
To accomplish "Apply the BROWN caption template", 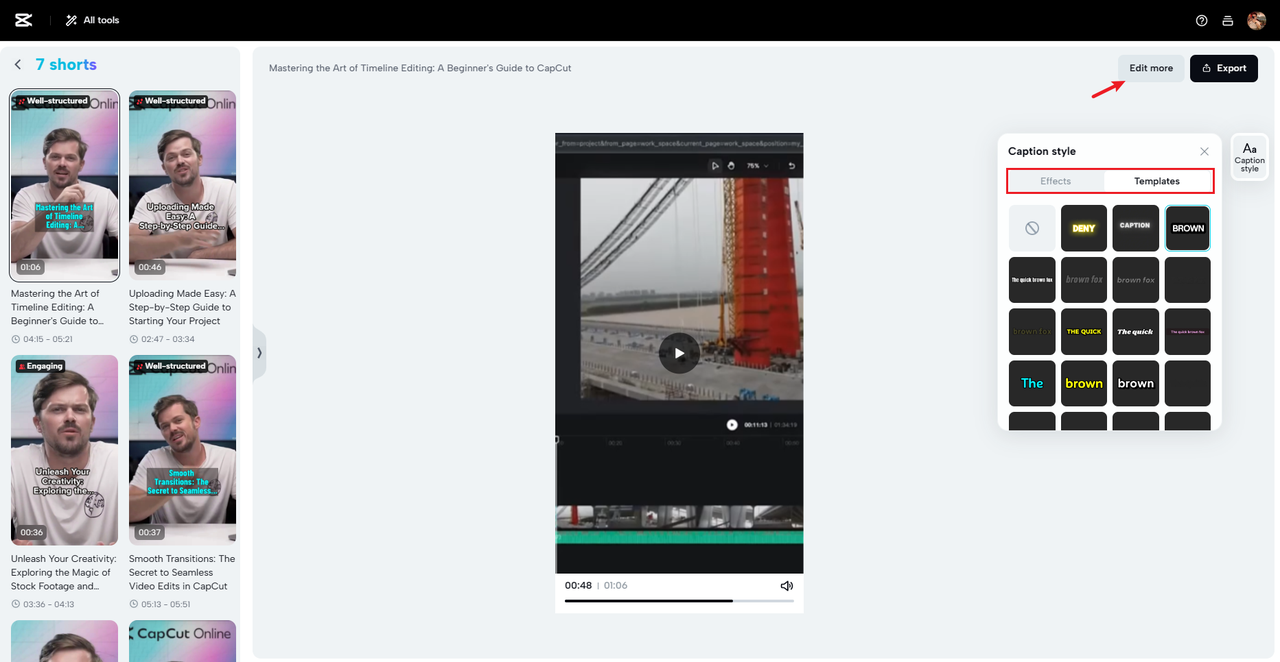I will (1187, 227).
